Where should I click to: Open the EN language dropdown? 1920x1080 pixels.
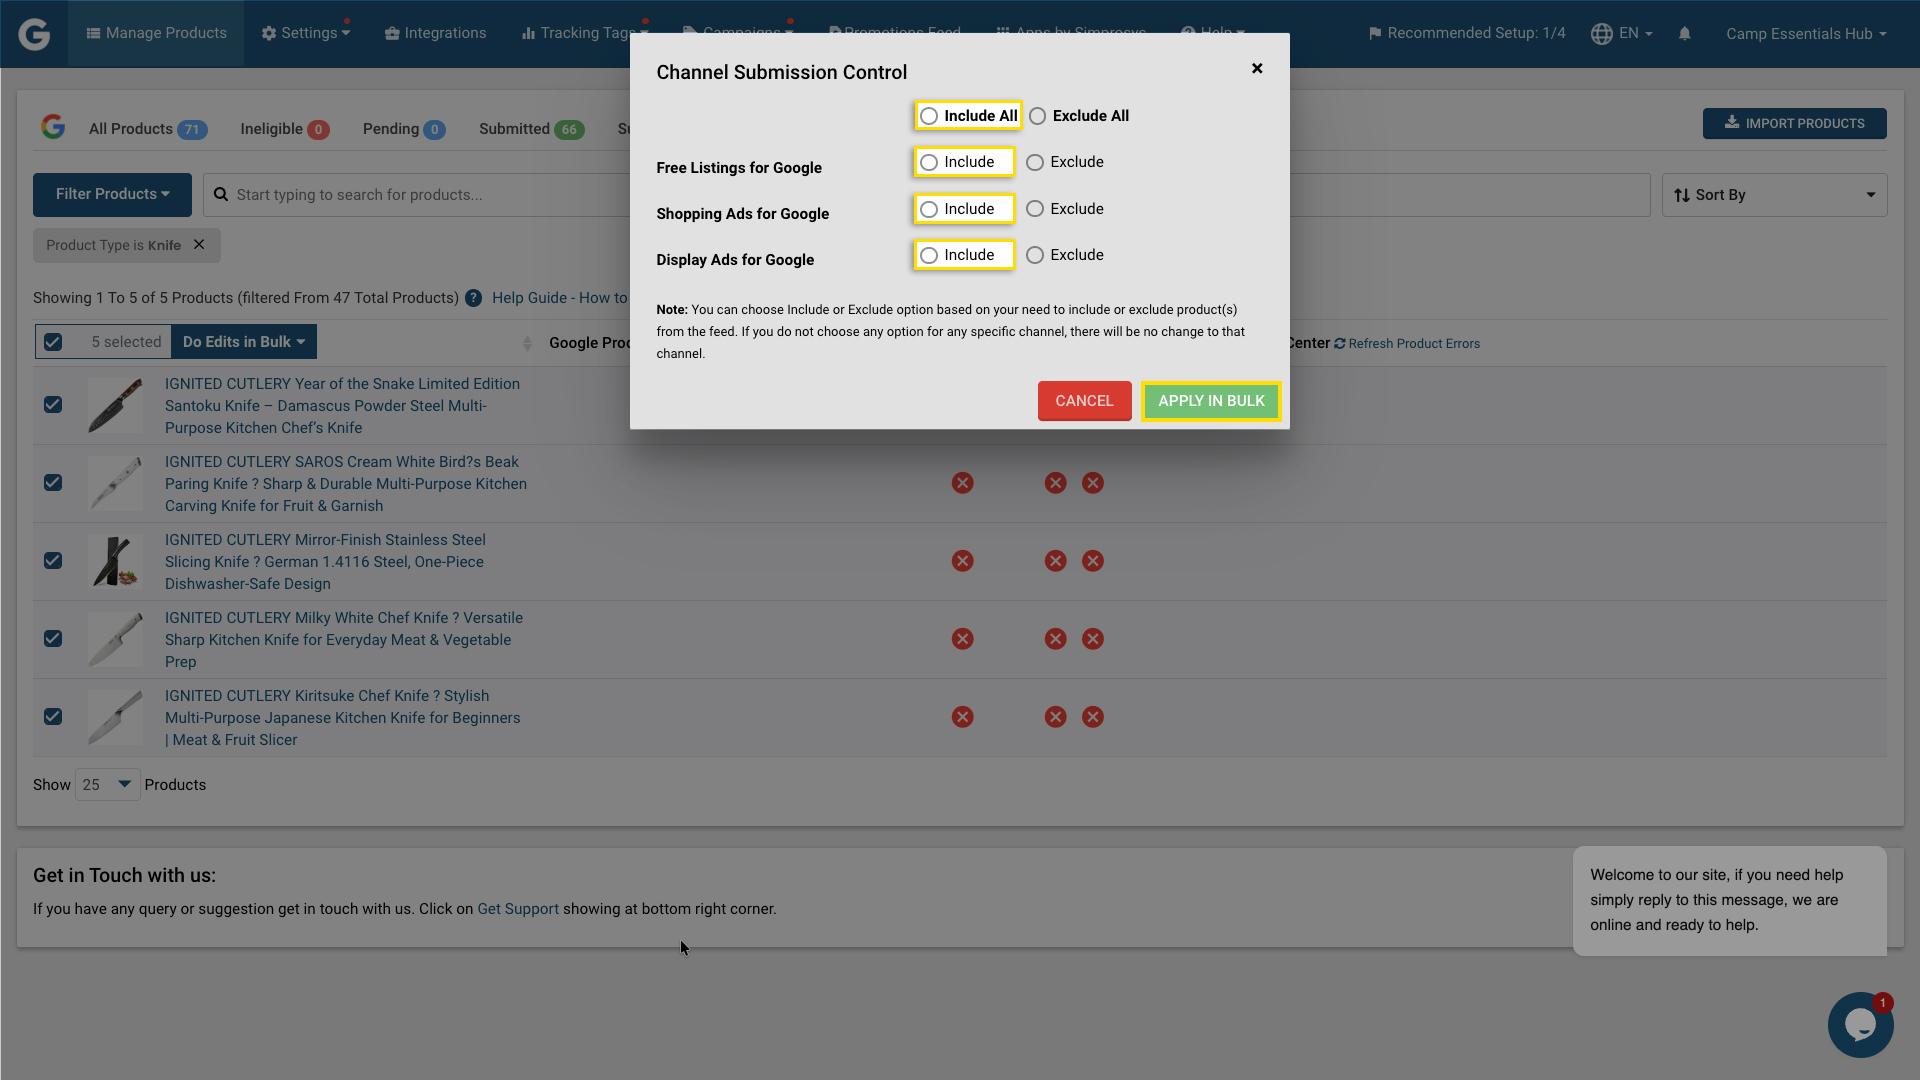[x=1622, y=33]
